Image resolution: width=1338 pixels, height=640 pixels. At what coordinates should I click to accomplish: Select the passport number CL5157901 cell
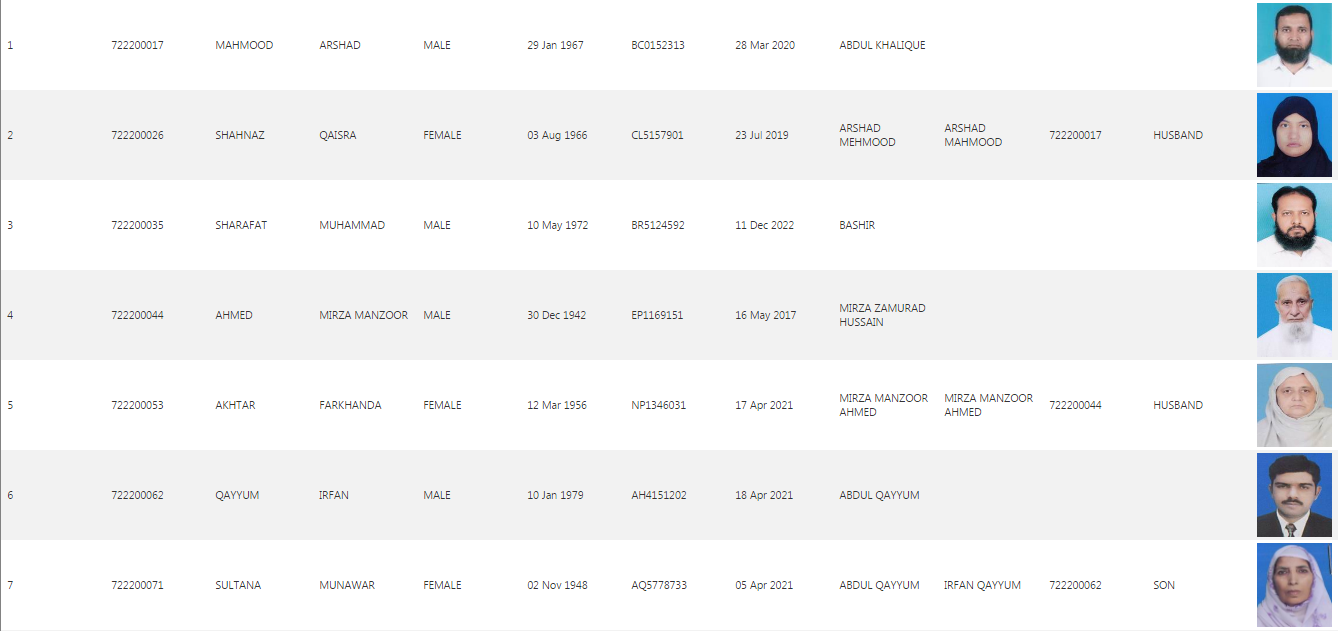657,135
